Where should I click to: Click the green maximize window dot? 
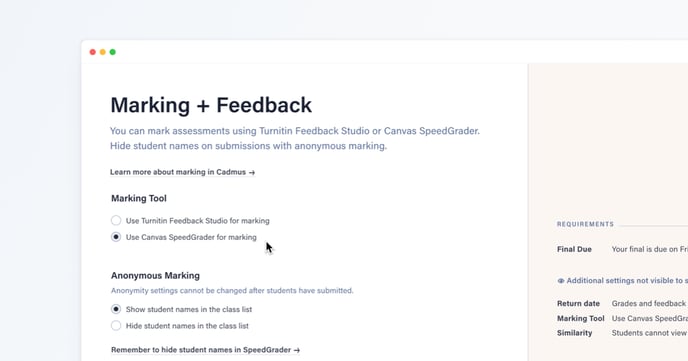tap(113, 52)
